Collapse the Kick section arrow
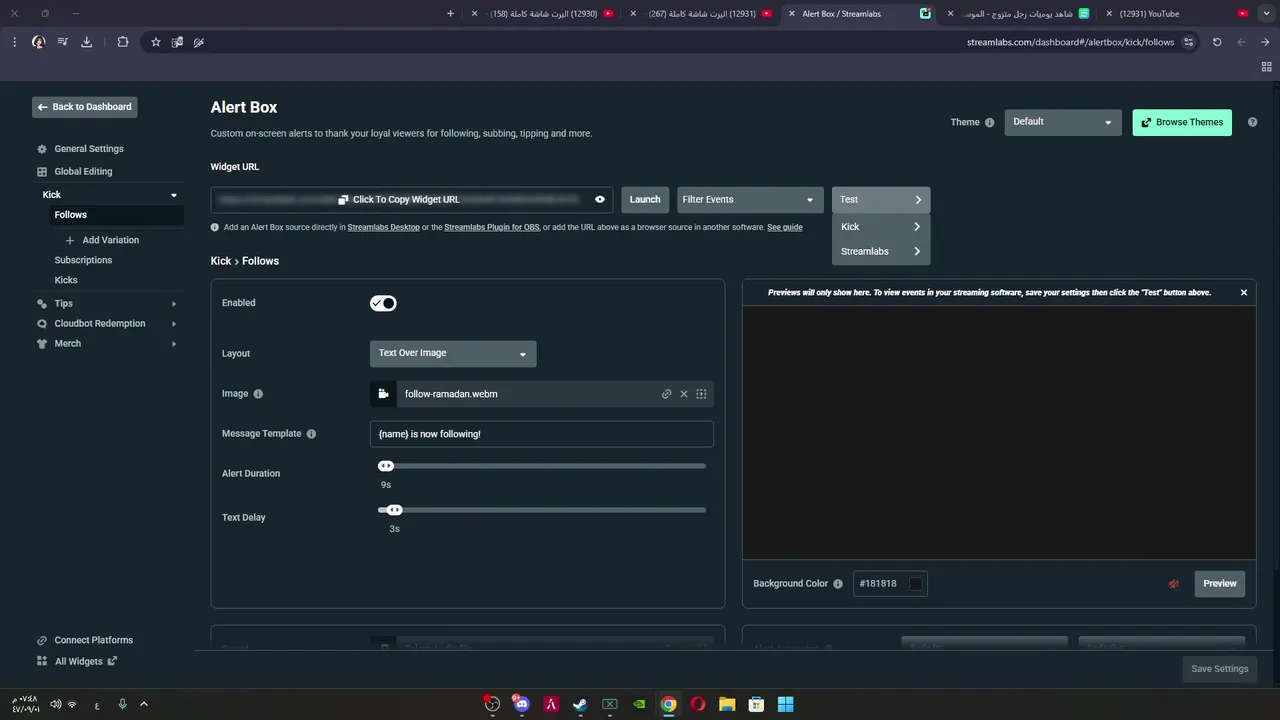Screen dimensions: 1280x720 pos(174,195)
